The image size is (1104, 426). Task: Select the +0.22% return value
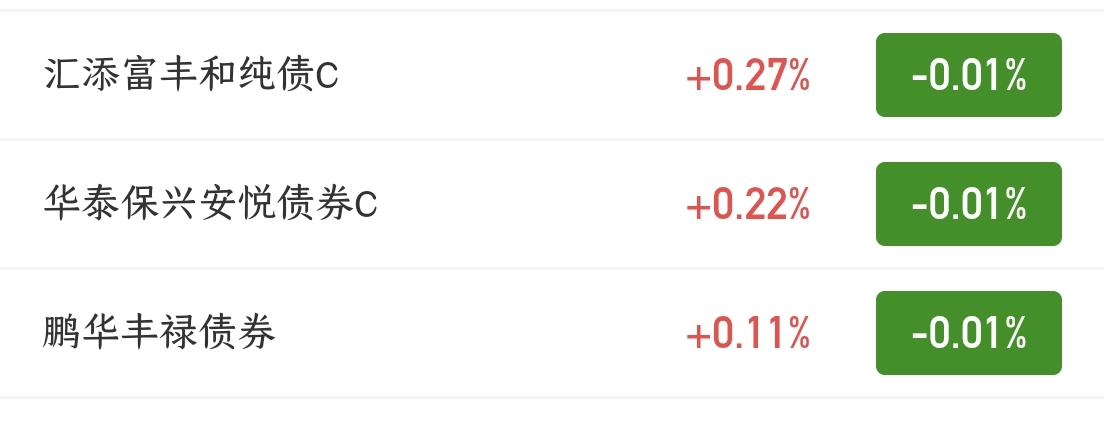click(x=748, y=205)
